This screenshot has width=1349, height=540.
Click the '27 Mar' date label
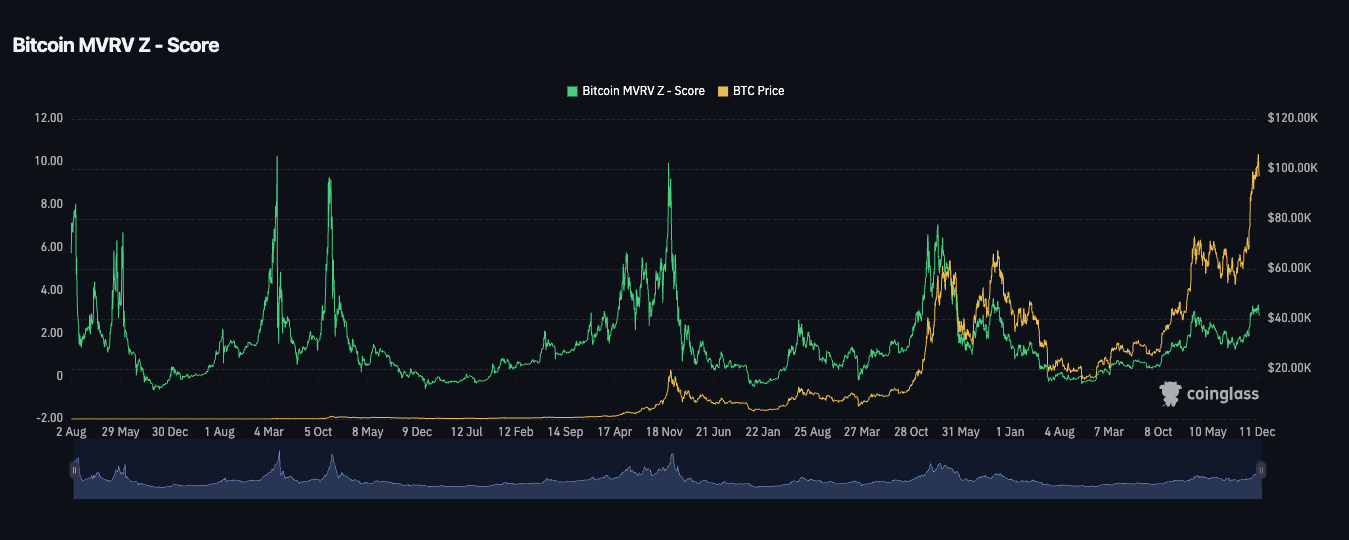pyautogui.click(x=862, y=432)
